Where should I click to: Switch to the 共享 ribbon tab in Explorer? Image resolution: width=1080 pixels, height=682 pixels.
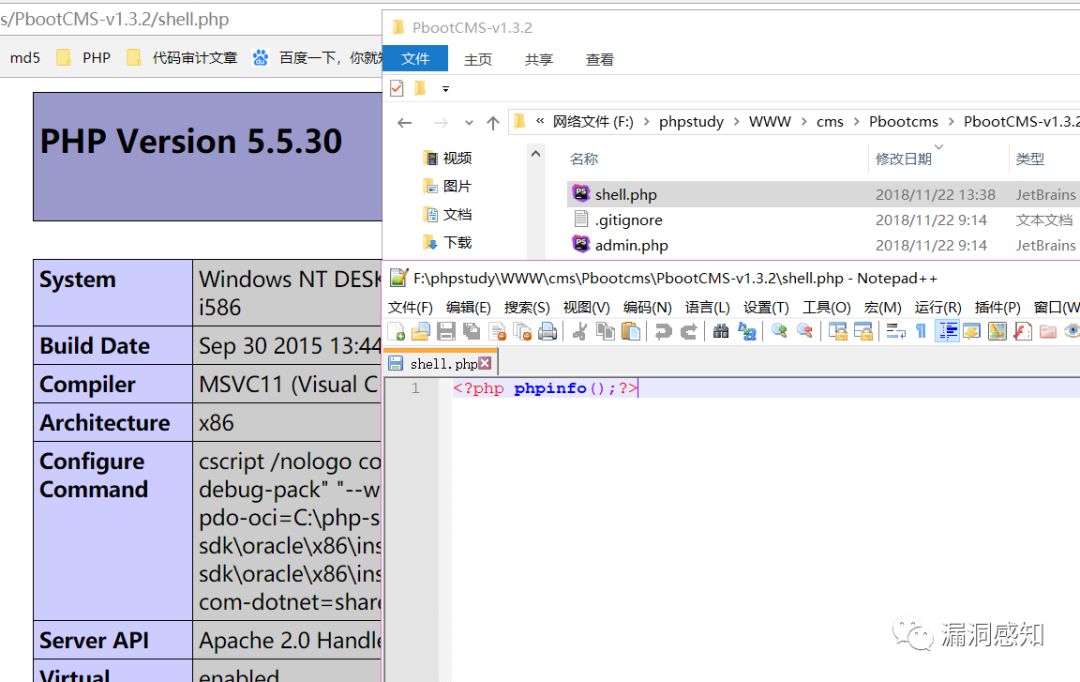pos(539,59)
